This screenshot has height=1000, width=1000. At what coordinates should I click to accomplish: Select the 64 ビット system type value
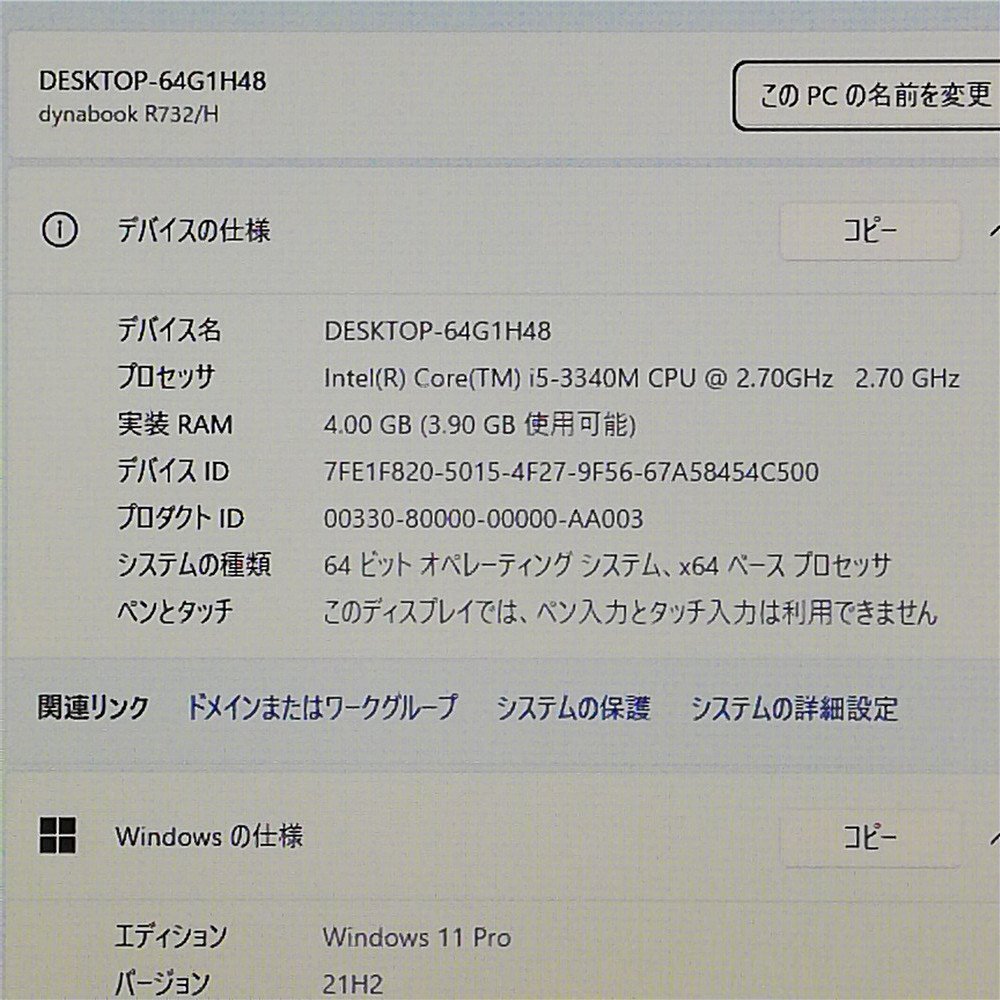click(x=607, y=565)
